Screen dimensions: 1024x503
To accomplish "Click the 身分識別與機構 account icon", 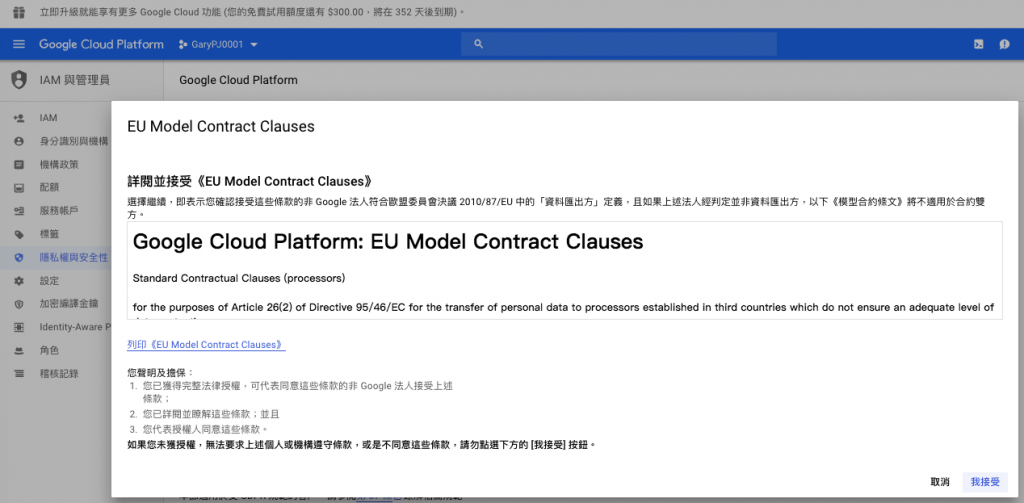I will (x=19, y=141).
